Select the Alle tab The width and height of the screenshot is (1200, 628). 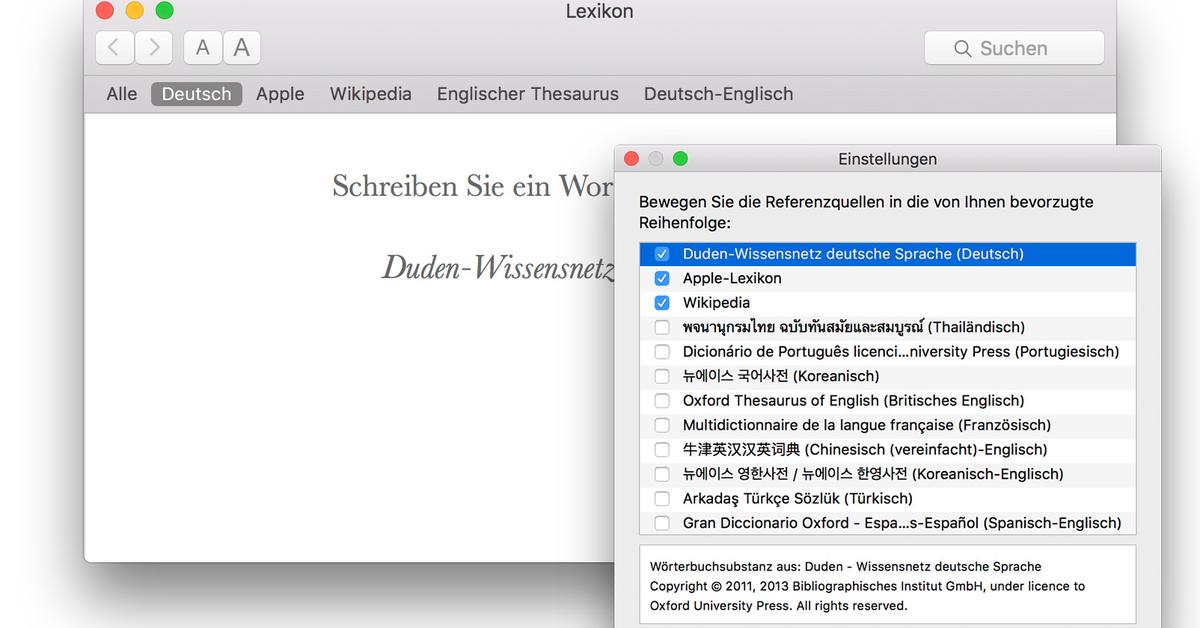click(122, 94)
